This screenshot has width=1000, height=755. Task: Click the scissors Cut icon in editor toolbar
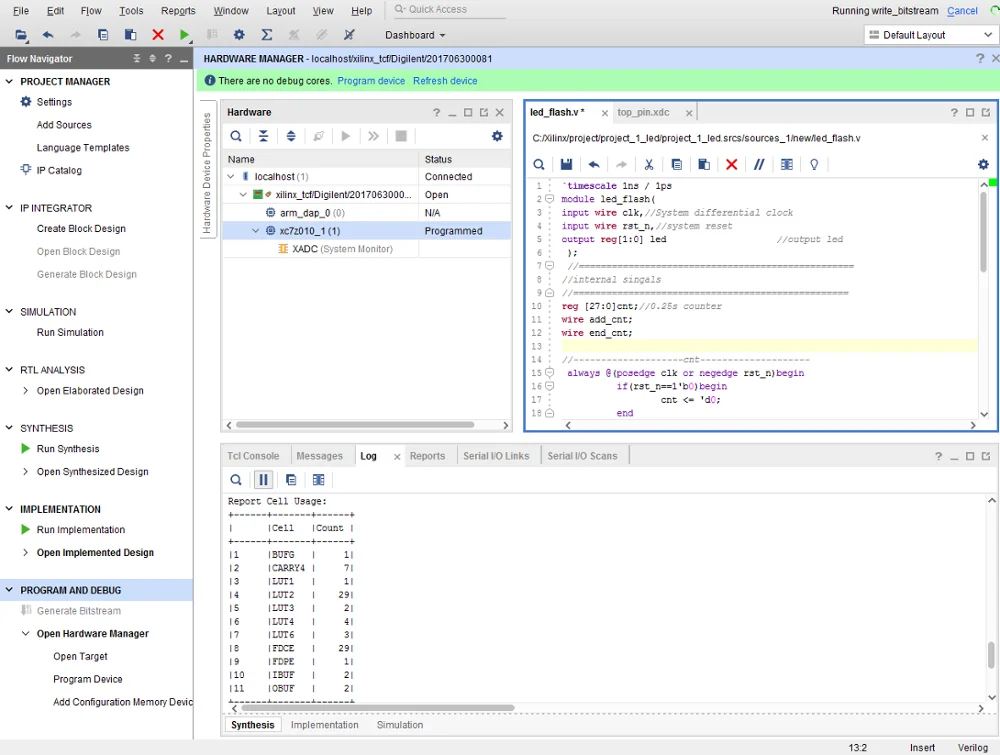(x=649, y=165)
